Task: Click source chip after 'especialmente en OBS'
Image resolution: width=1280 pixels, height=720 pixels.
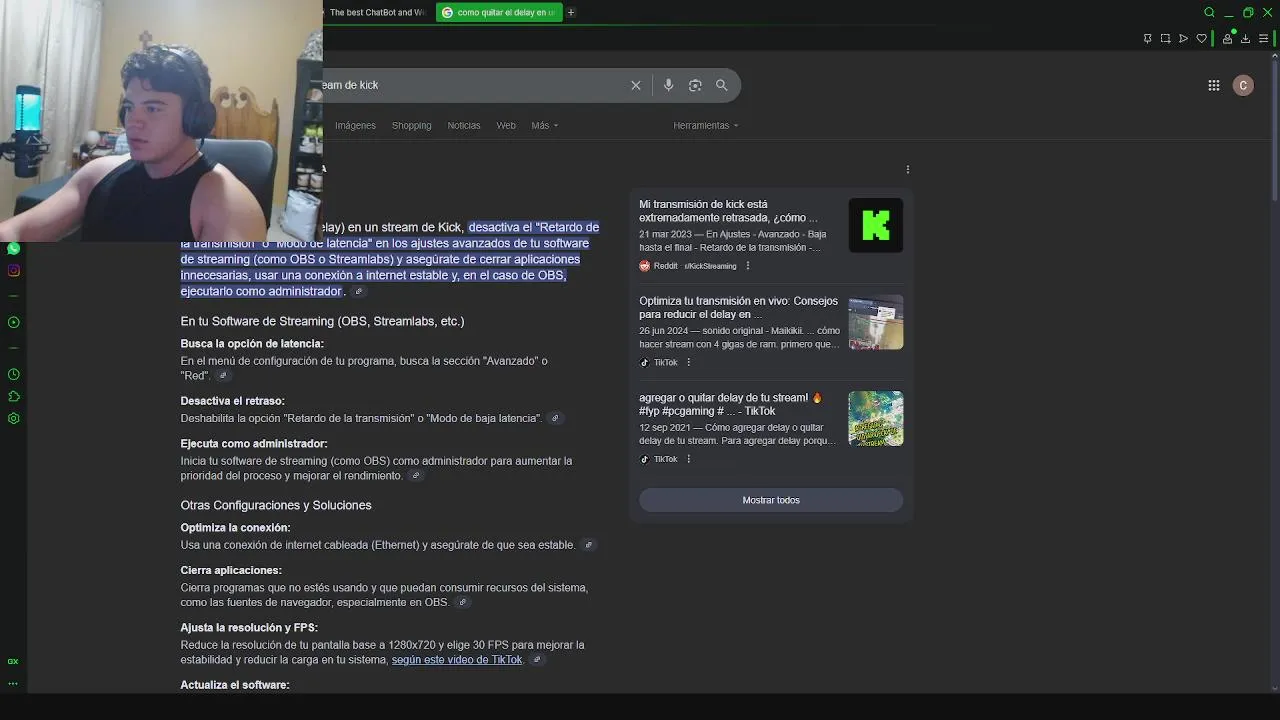Action: pyautogui.click(x=462, y=603)
